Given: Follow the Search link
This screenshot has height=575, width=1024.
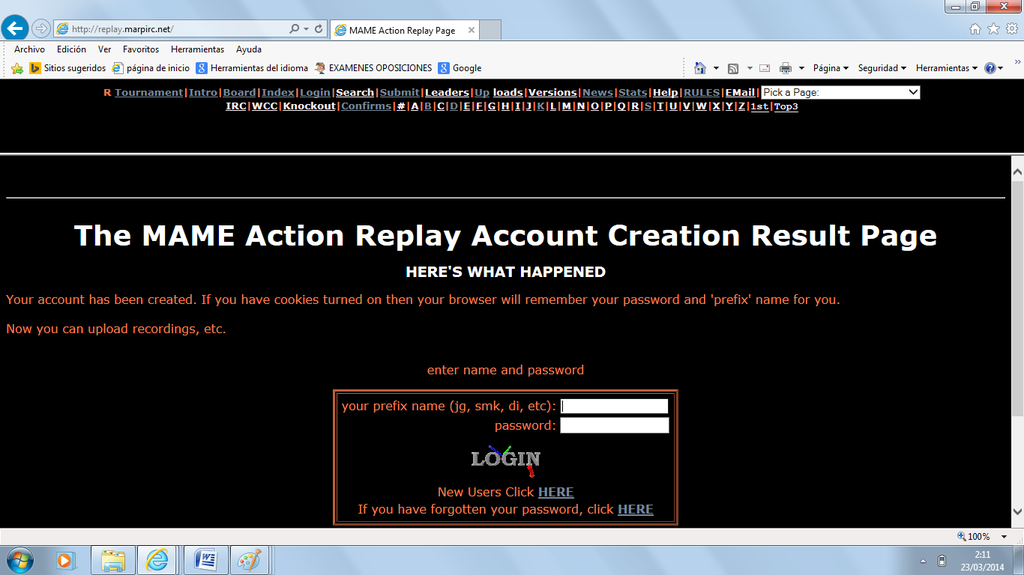Looking at the screenshot, I should [x=355, y=92].
